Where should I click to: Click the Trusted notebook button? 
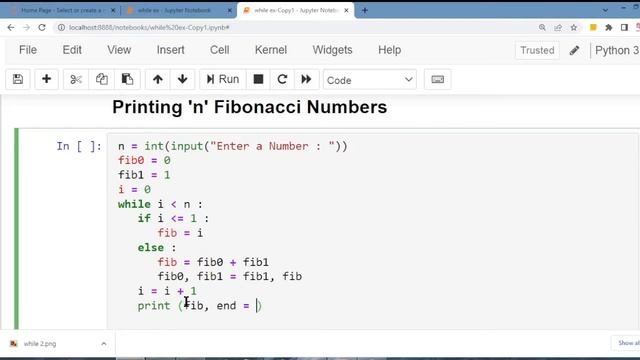tap(537, 50)
